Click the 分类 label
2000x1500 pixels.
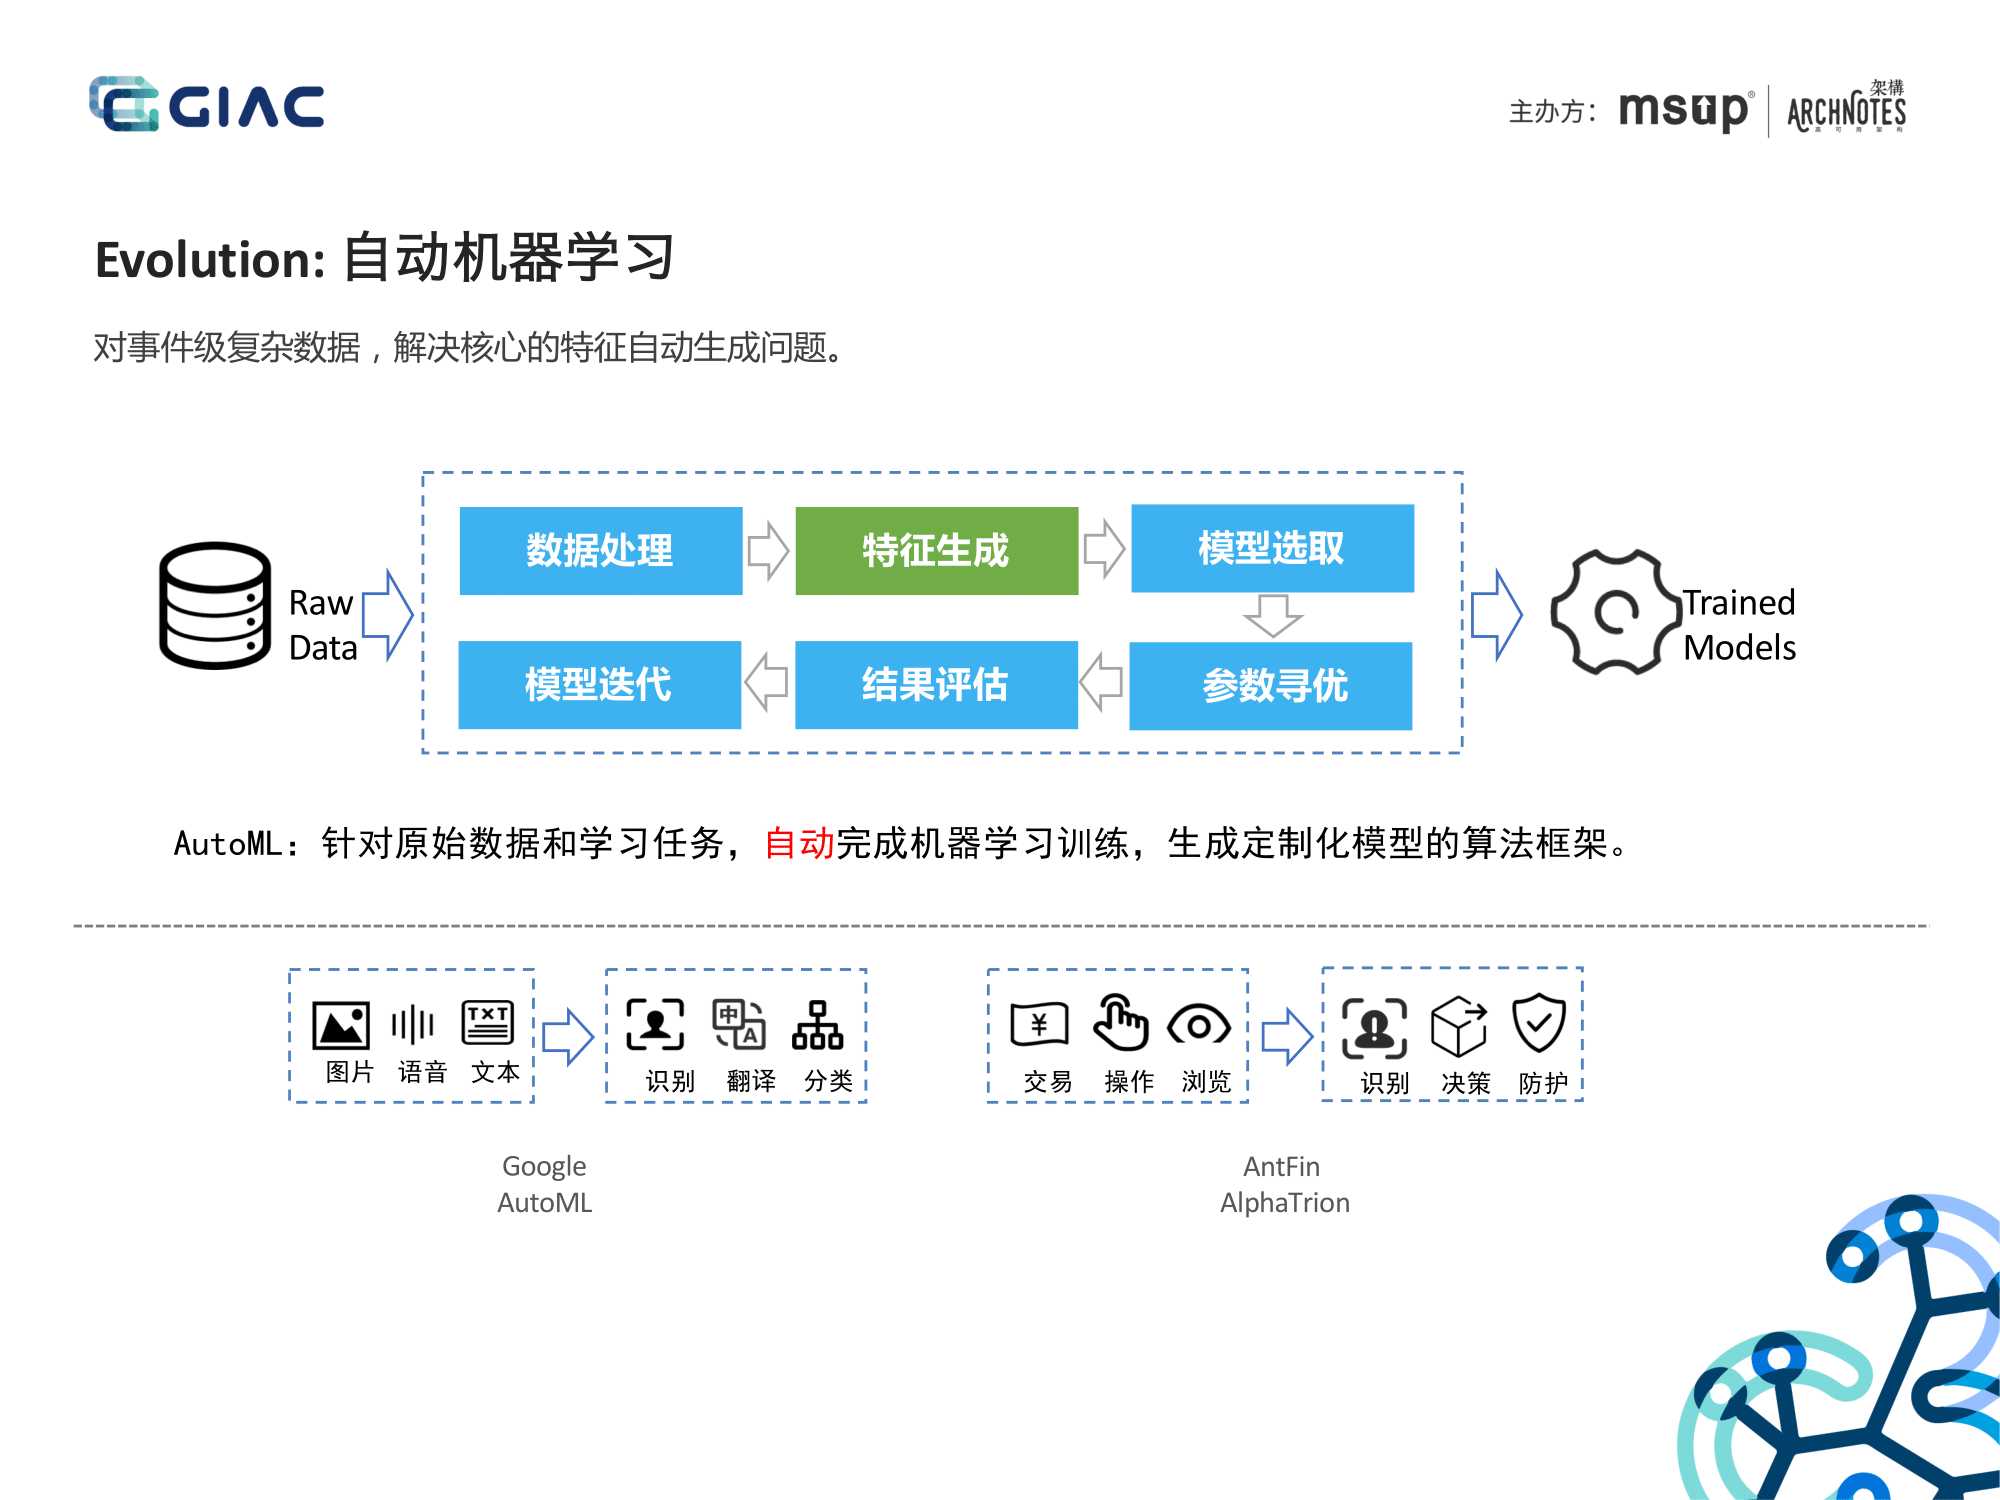[829, 1081]
